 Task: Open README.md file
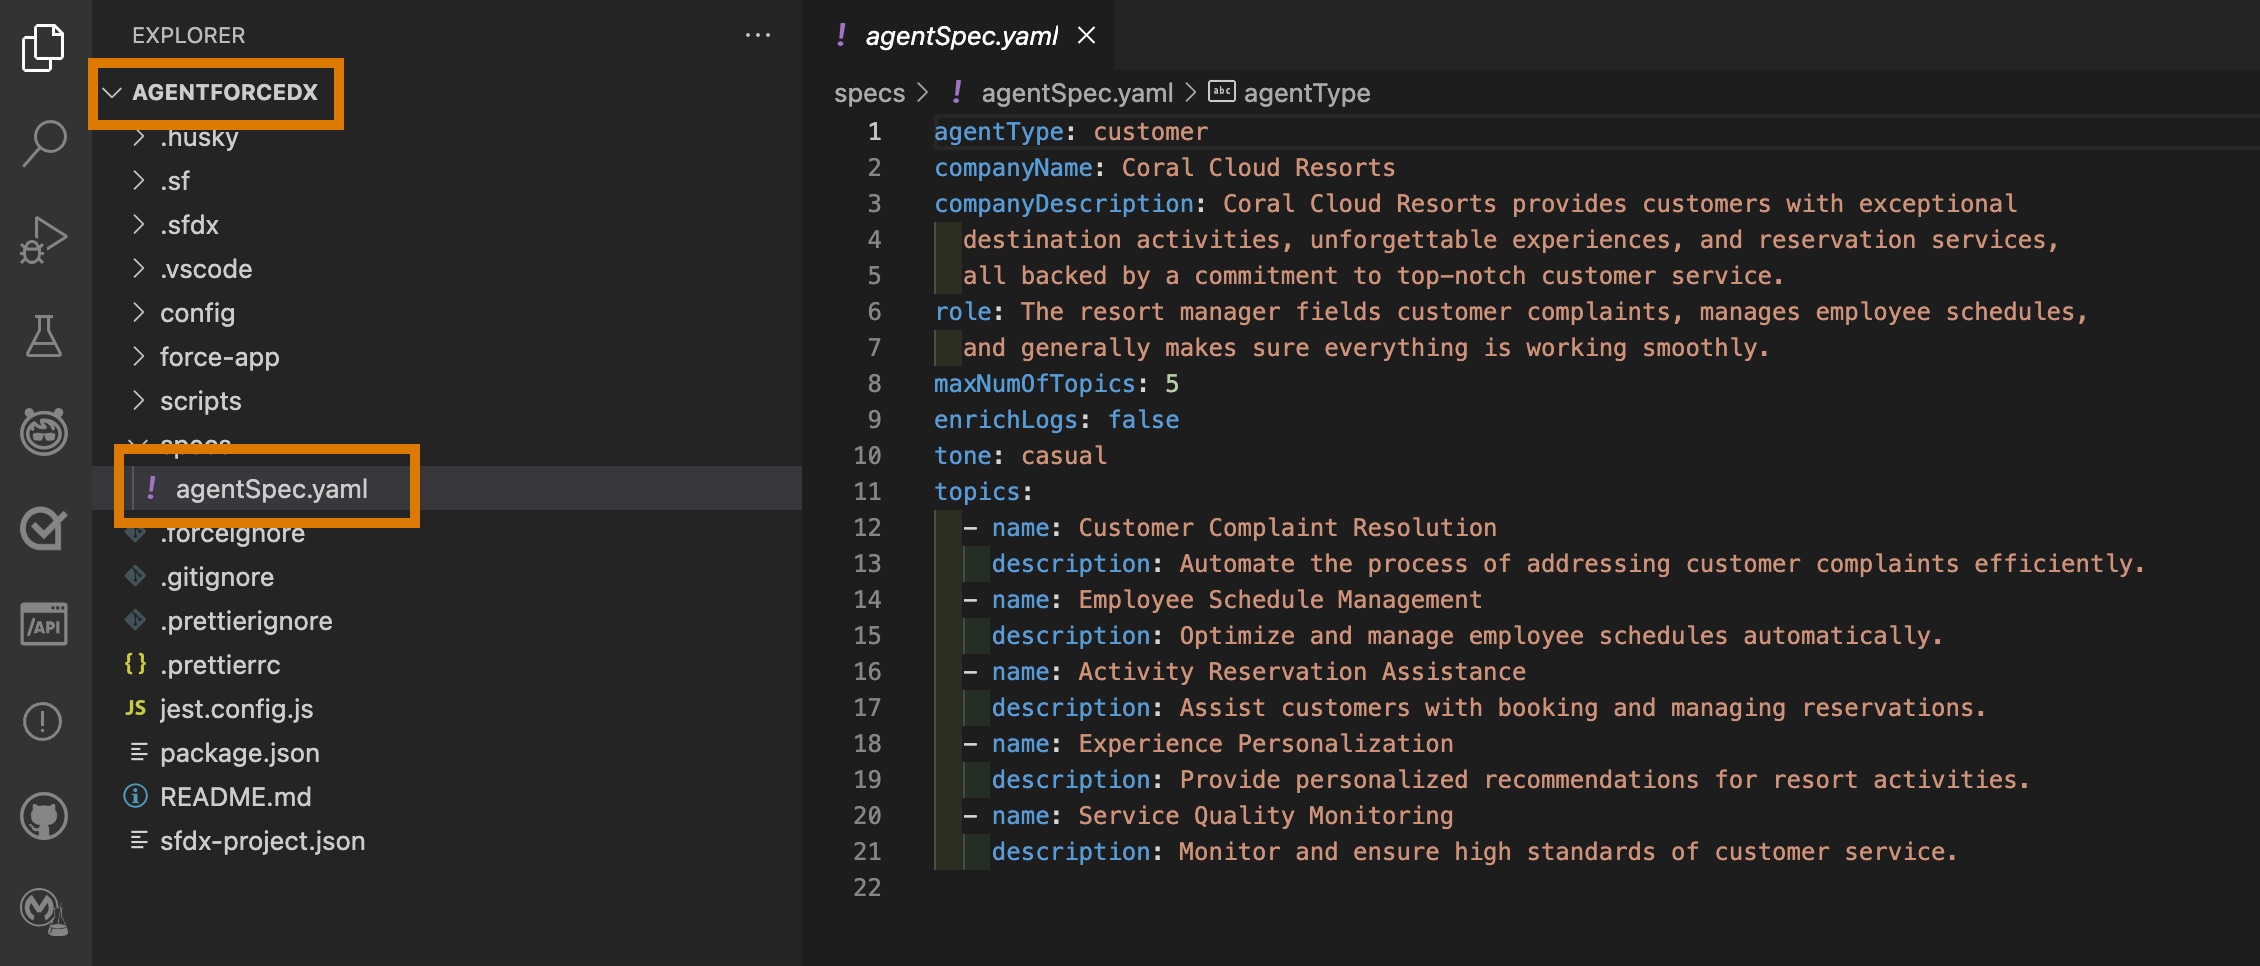tap(446, 797)
